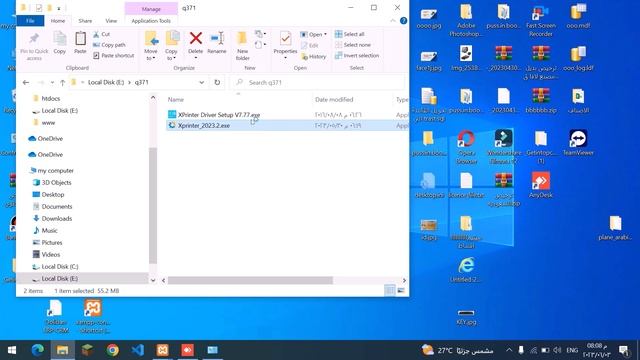Switch to the Share ribbon tab
Screen dimensions: 640x360
(85, 21)
